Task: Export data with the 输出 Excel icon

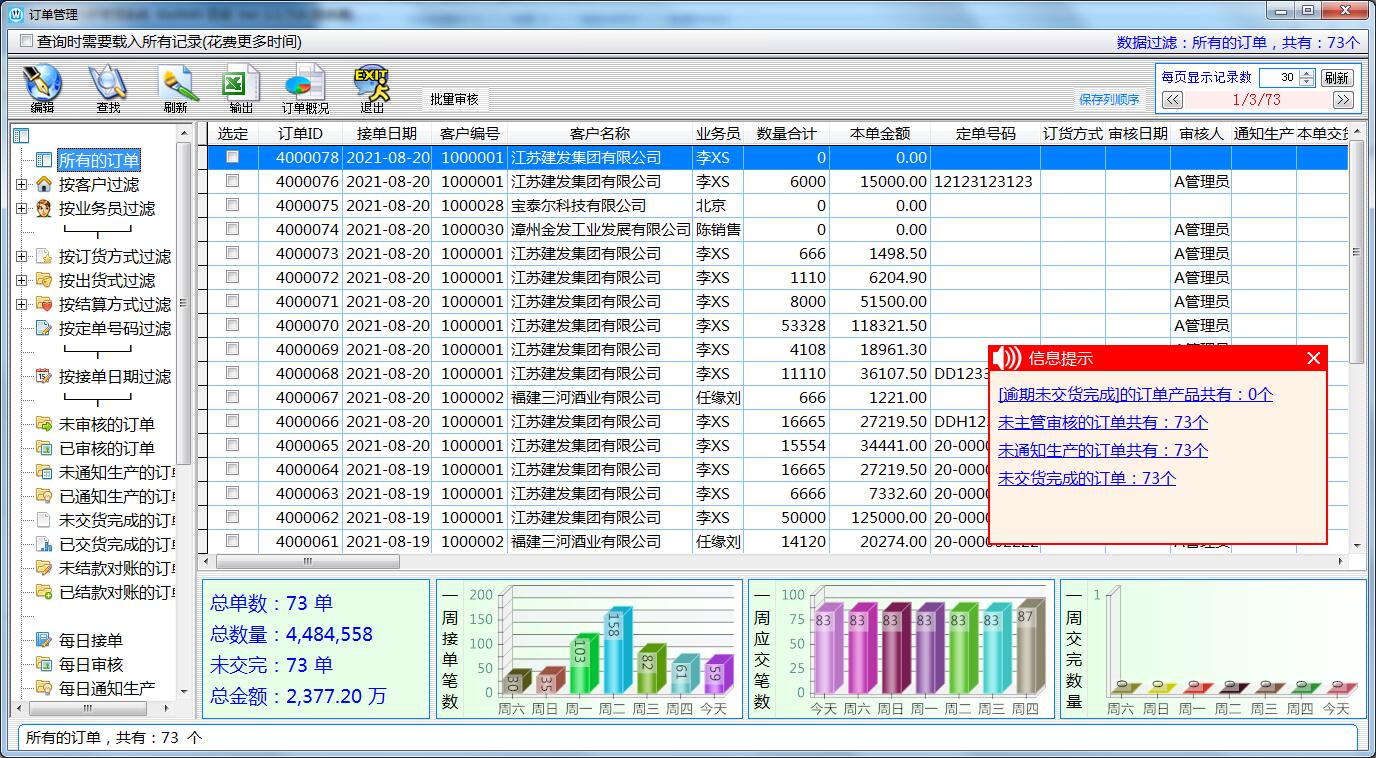Action: click(241, 83)
